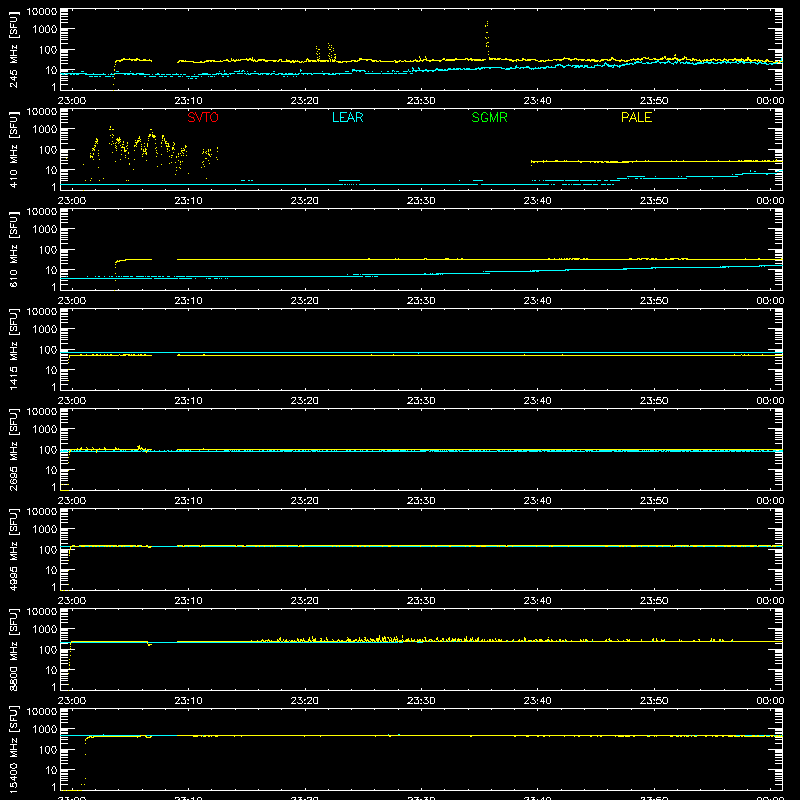Click the 00:00 tick under the 245 MHz plot
Screen dimensions: 800x800
770,101
